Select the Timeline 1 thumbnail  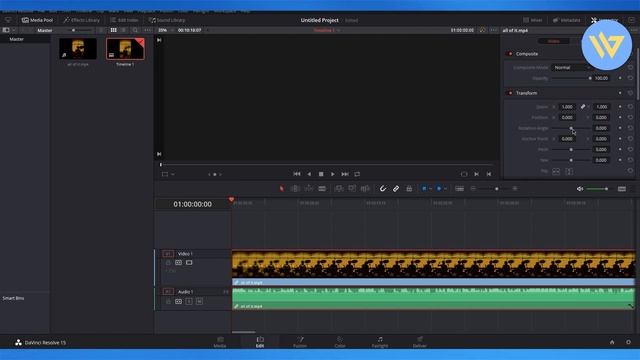(x=125, y=49)
